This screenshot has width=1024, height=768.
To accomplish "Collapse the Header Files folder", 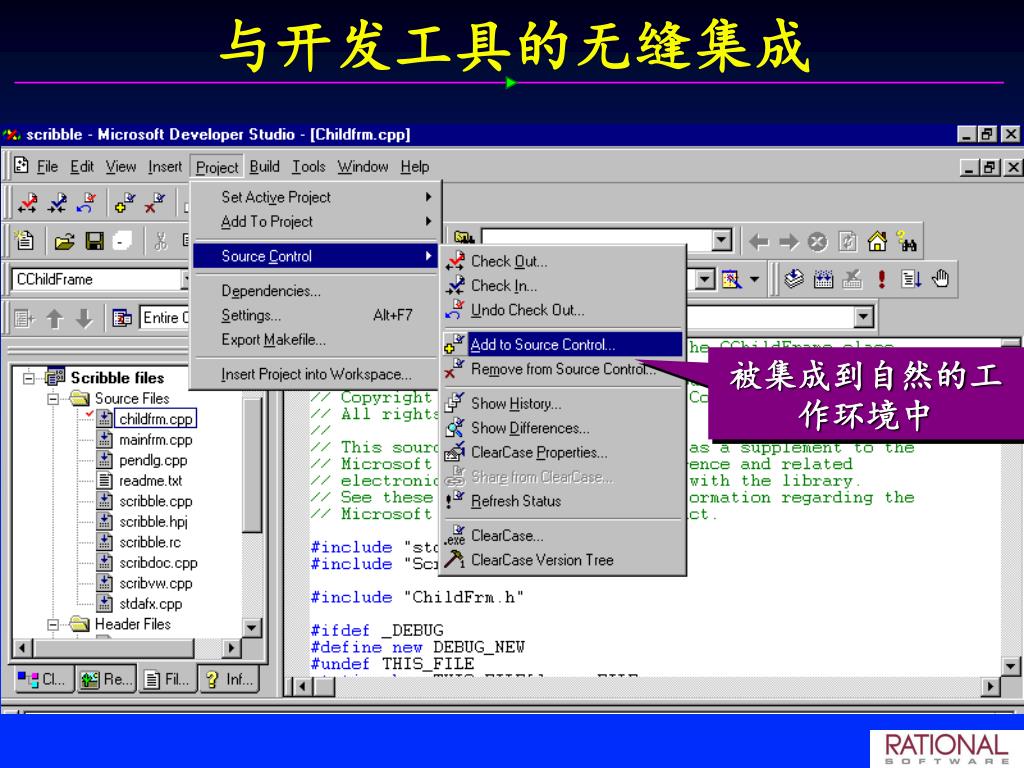I will pos(54,624).
